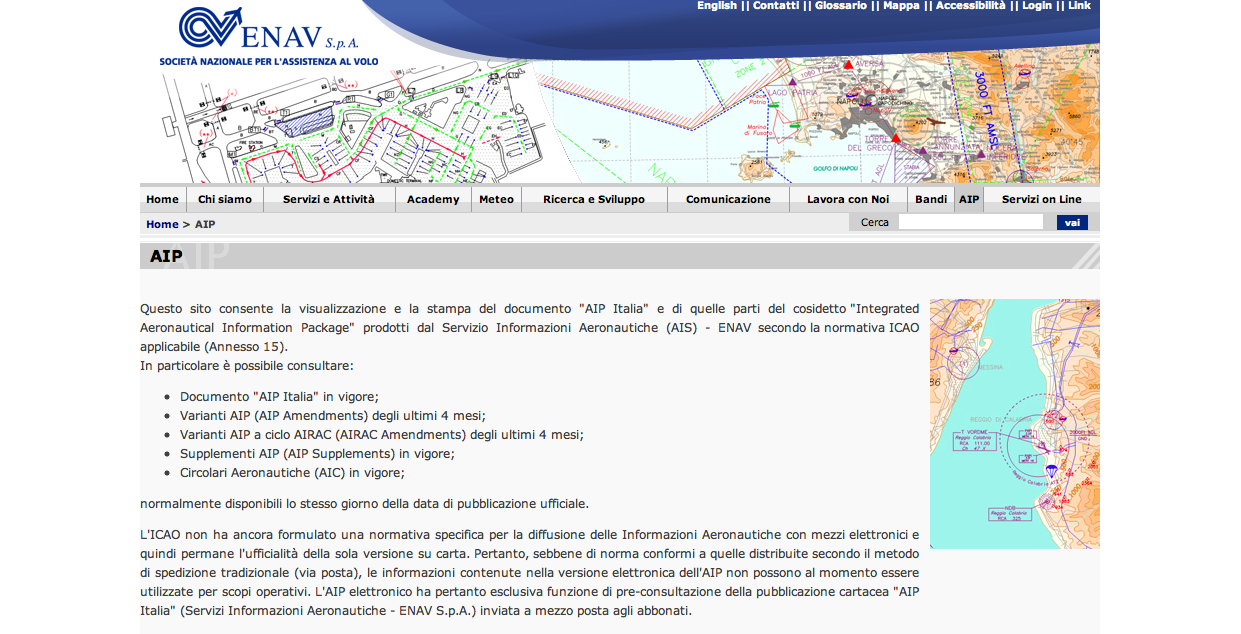Image resolution: width=1241 pixels, height=634 pixels.
Task: Open the Link page in top bar
Action: (x=1079, y=6)
